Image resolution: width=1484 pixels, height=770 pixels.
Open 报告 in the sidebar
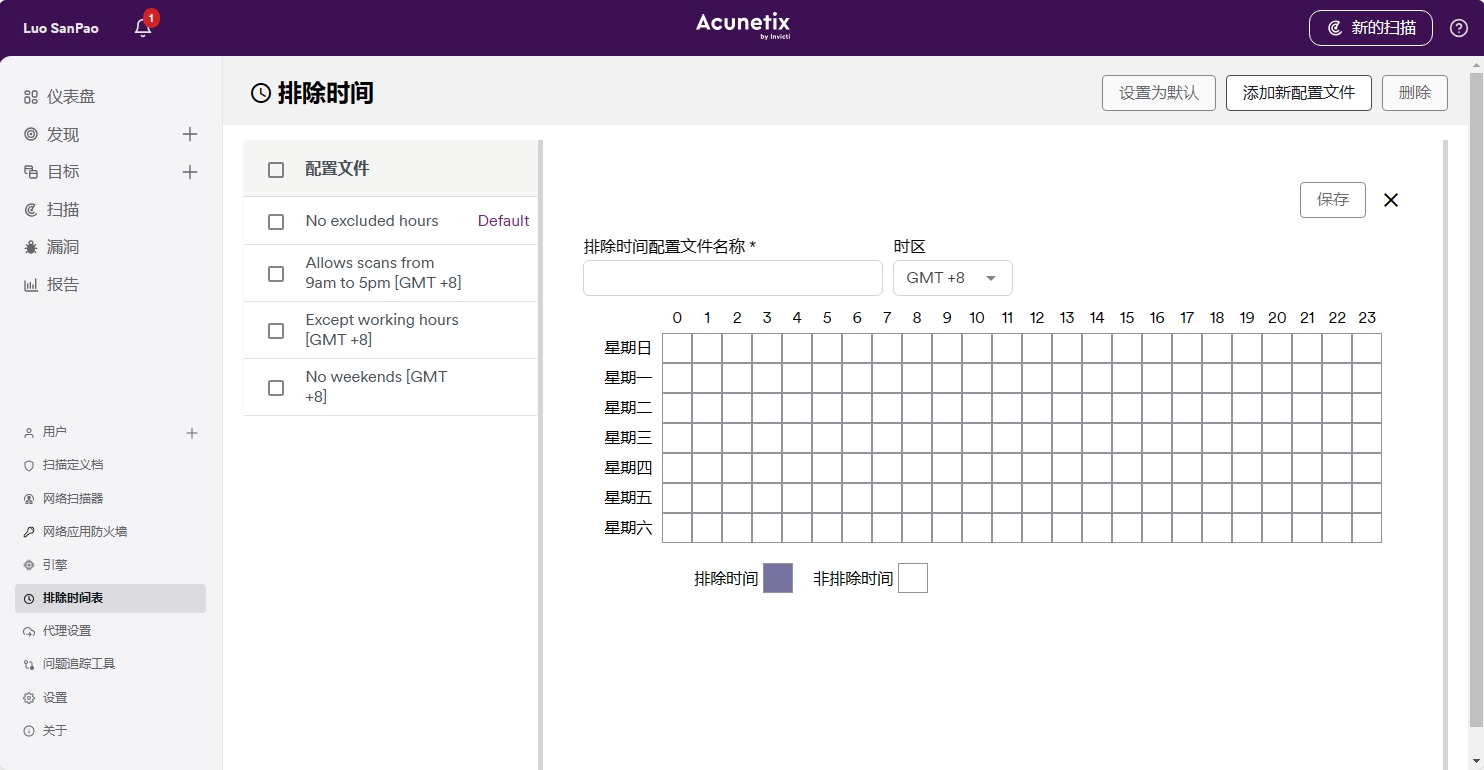pos(63,285)
